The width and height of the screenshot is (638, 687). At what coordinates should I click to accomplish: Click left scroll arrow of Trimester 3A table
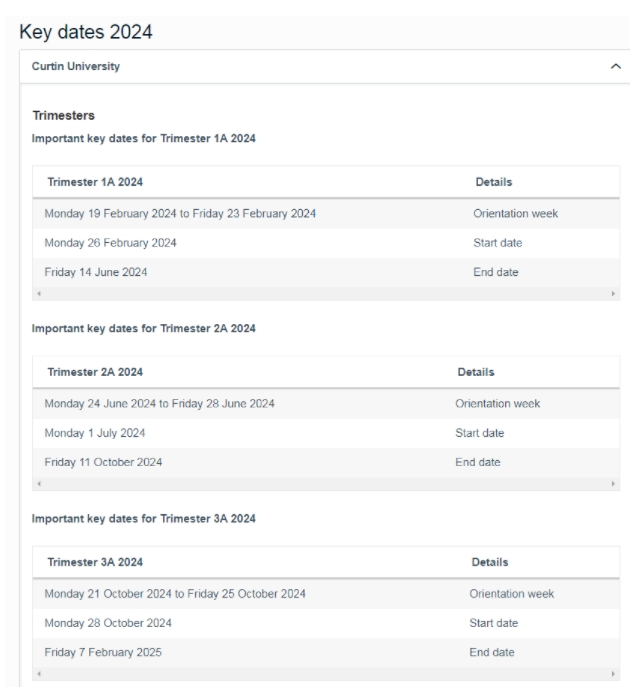(x=39, y=674)
